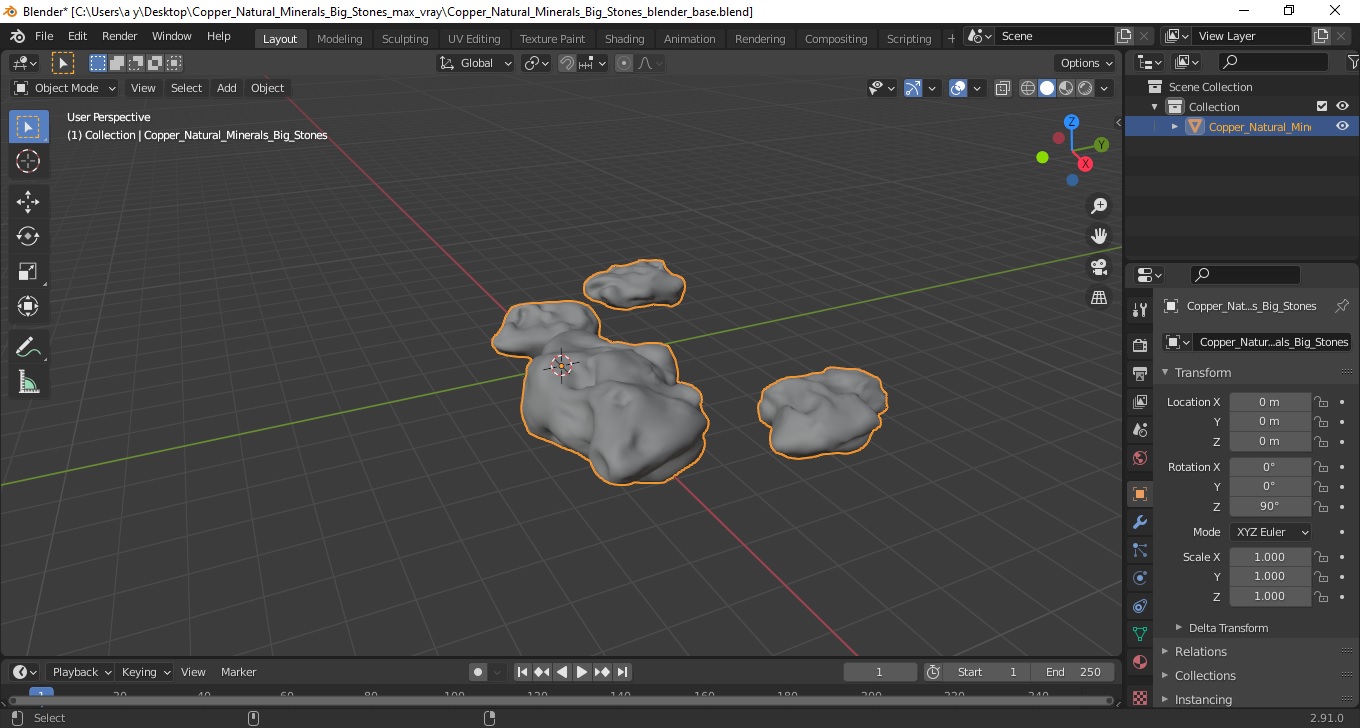Open the File menu

tap(44, 36)
